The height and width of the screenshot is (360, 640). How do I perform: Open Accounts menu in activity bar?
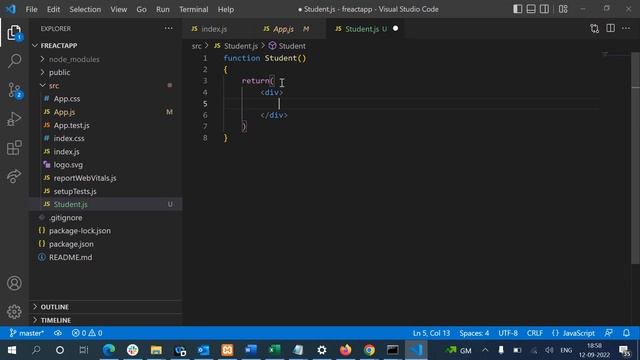tap(14, 283)
